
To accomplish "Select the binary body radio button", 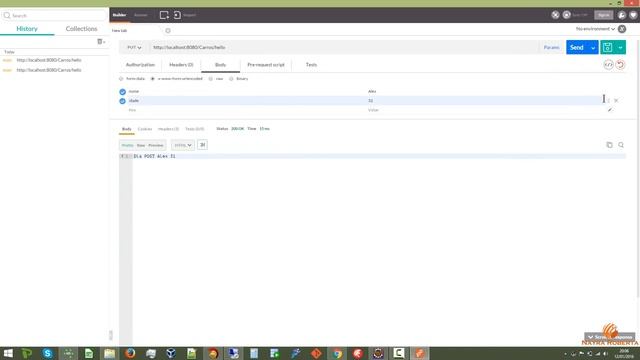I will [231, 79].
